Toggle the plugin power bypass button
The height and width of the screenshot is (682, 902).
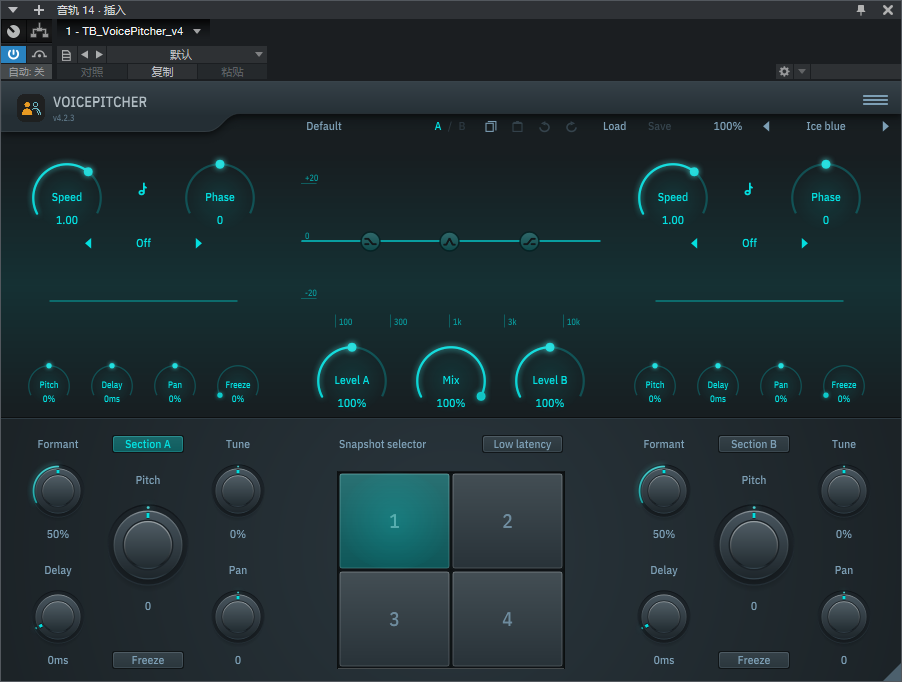(x=13, y=55)
